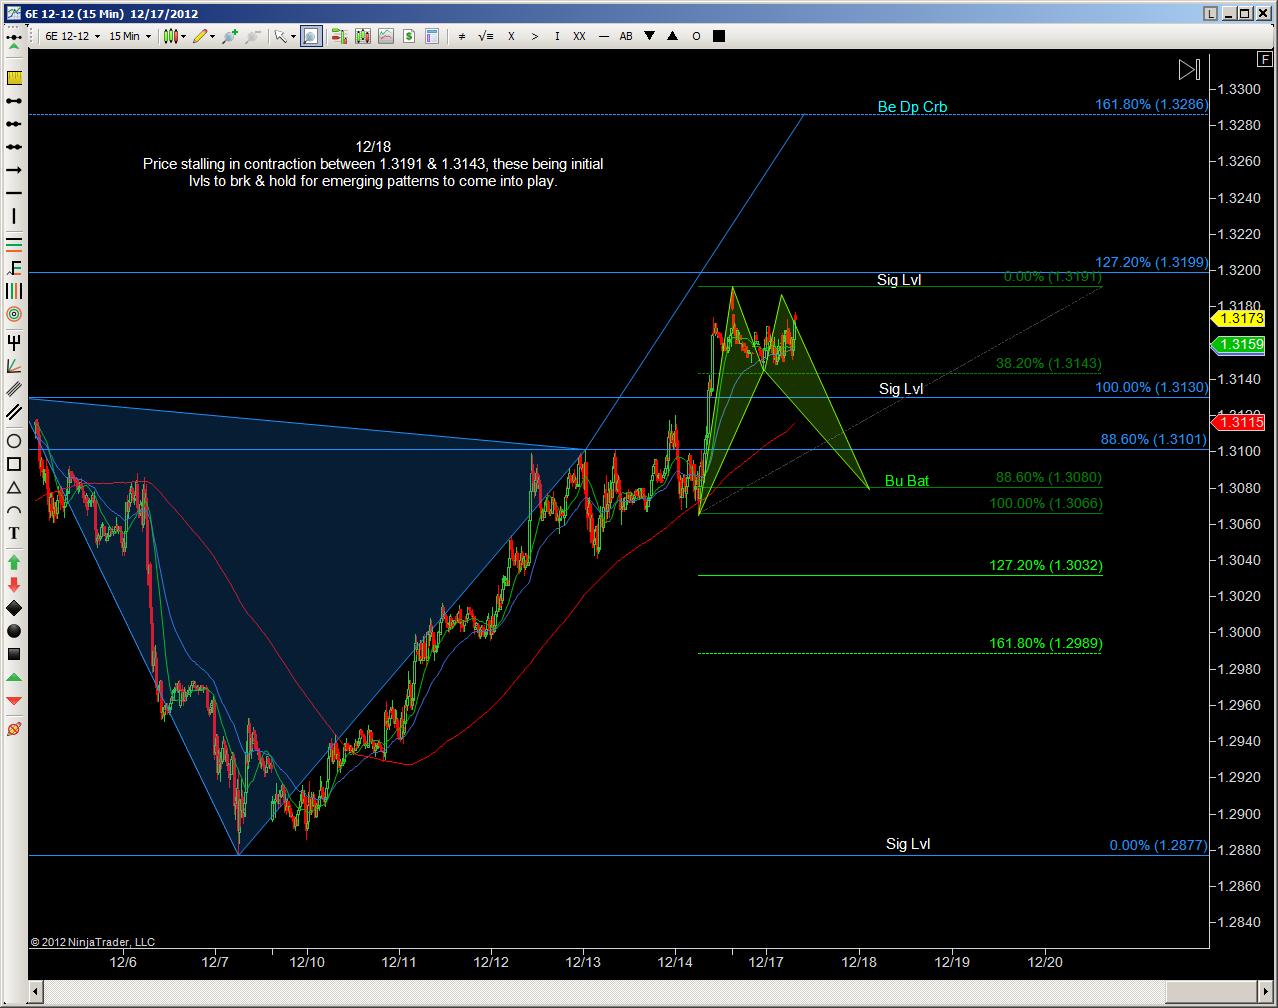Open the candlestick chart style dropdown
This screenshot has height=1008, width=1278.
point(175,36)
